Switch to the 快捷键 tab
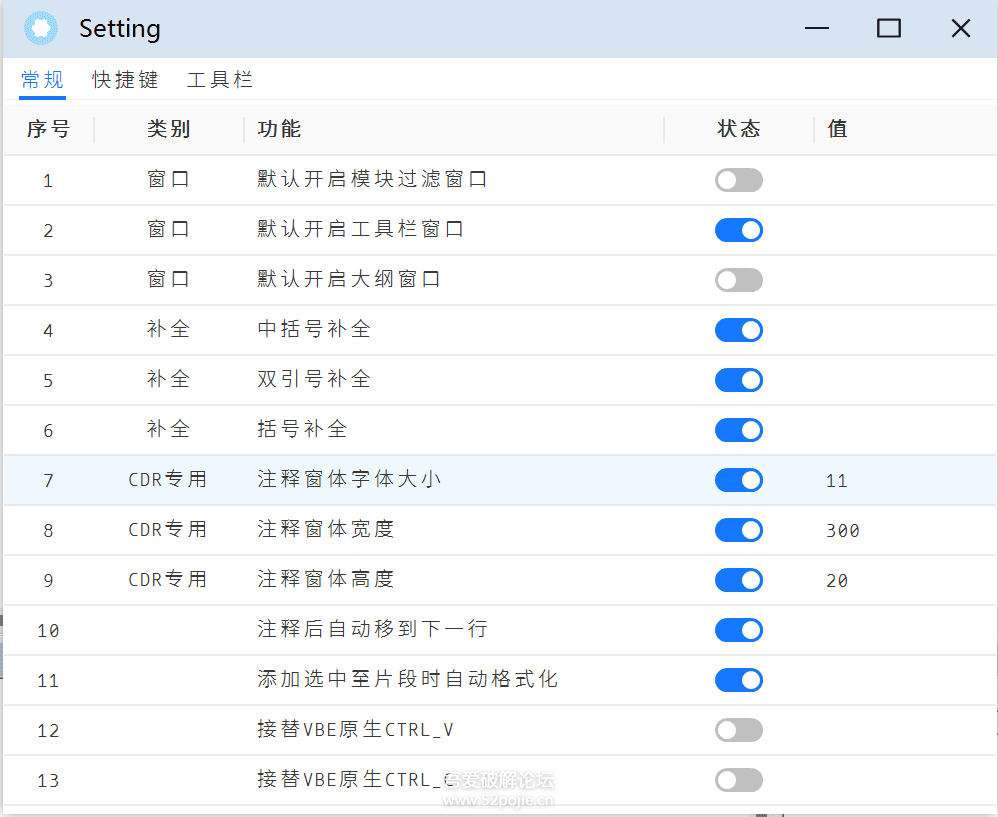Screen dimensions: 998x817 (x=125, y=80)
